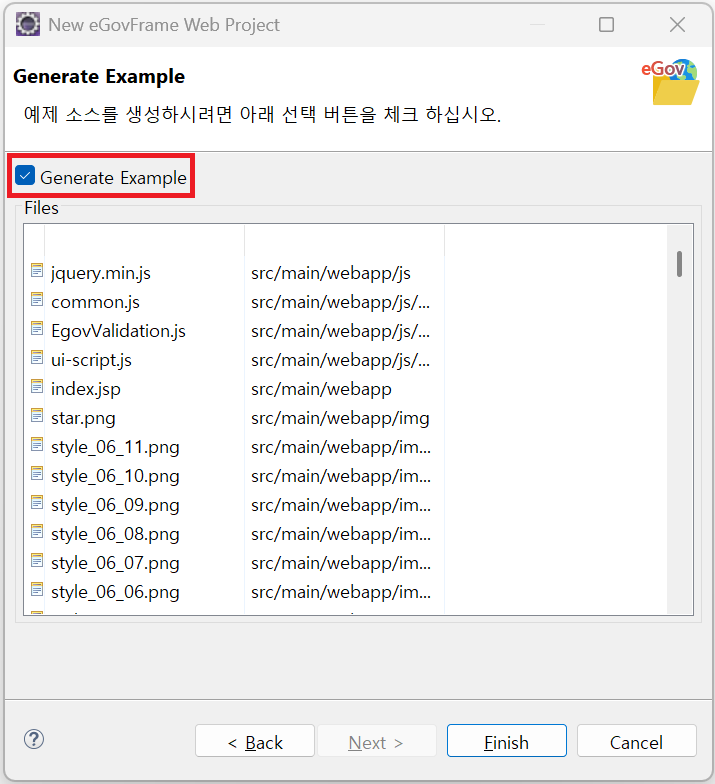Open help via the question mark icon

coord(34,740)
